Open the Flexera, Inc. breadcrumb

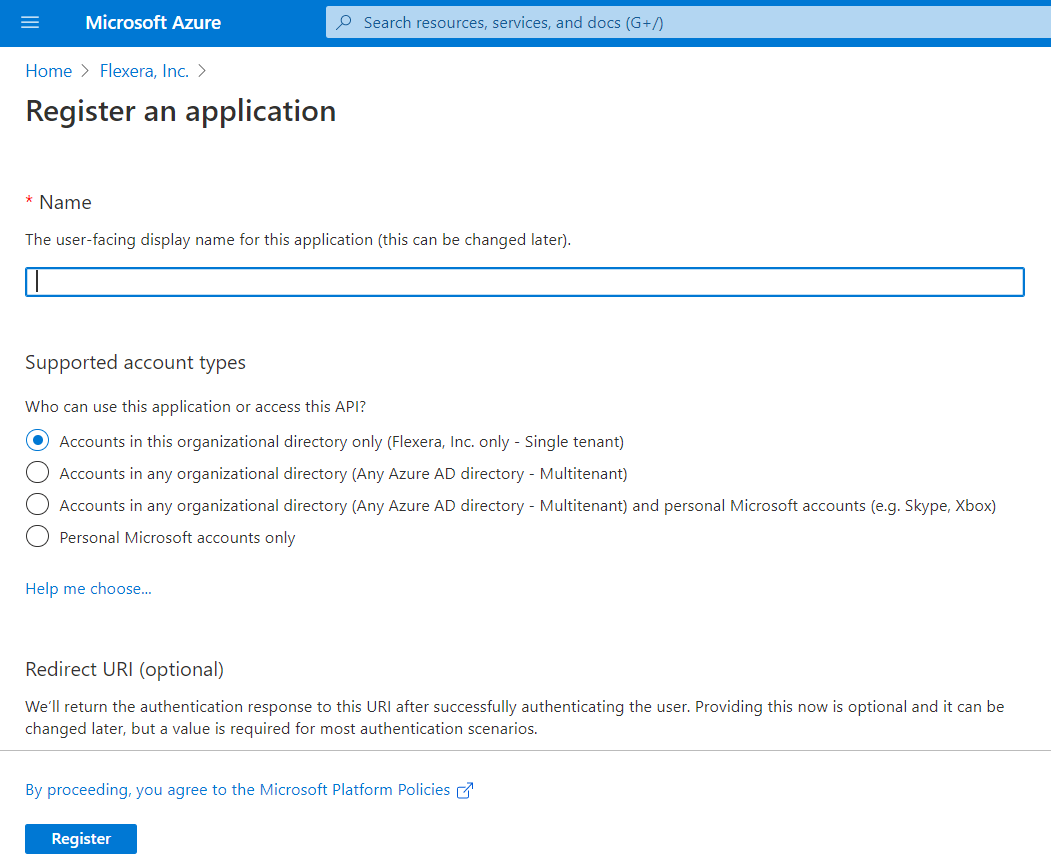[x=143, y=70]
